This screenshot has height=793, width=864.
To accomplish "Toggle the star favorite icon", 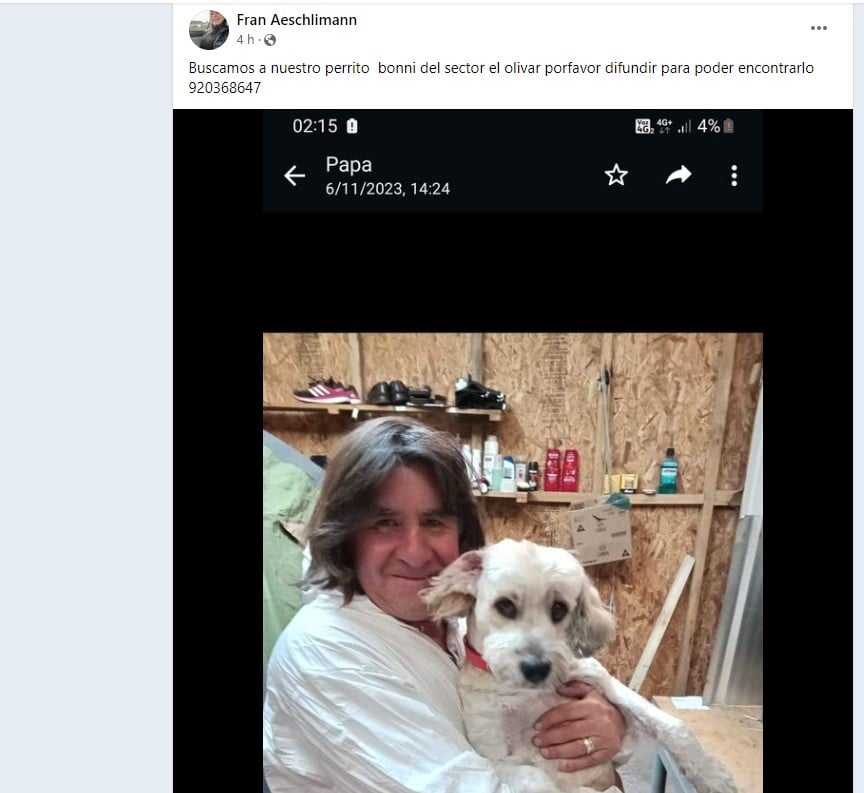I will 616,175.
